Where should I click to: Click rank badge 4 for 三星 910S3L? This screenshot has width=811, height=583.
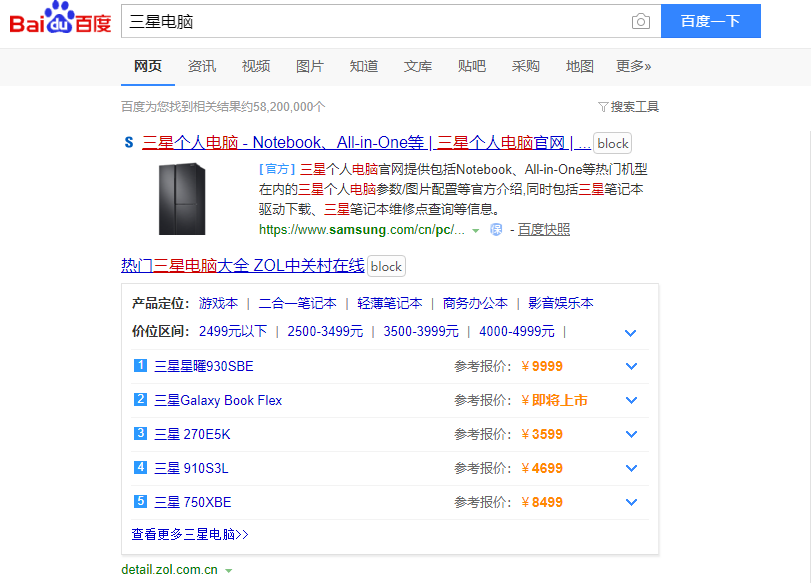[x=140, y=468]
